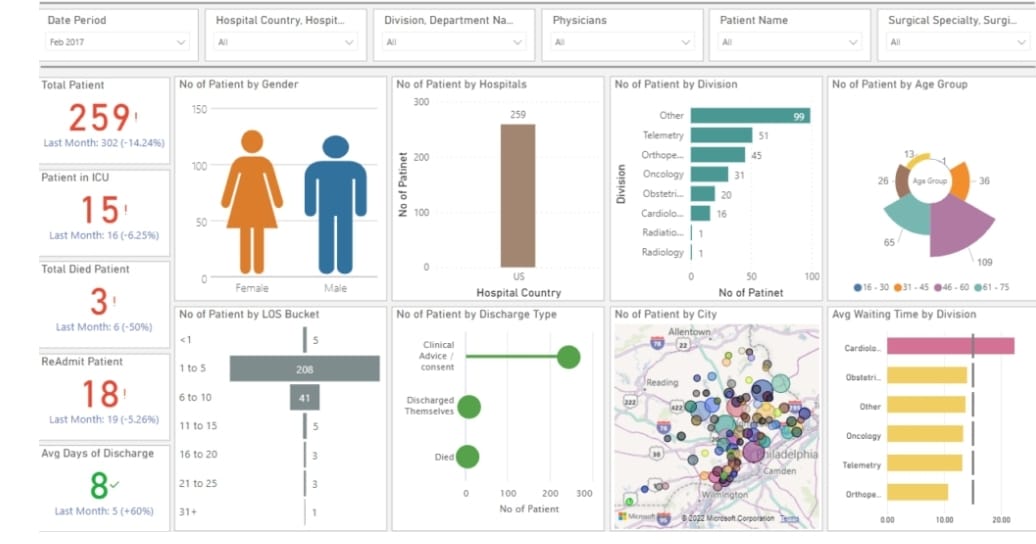The width and height of the screenshot is (1036, 544).
Task: Expand the Physicians filter dropdown
Action: click(x=622, y=42)
